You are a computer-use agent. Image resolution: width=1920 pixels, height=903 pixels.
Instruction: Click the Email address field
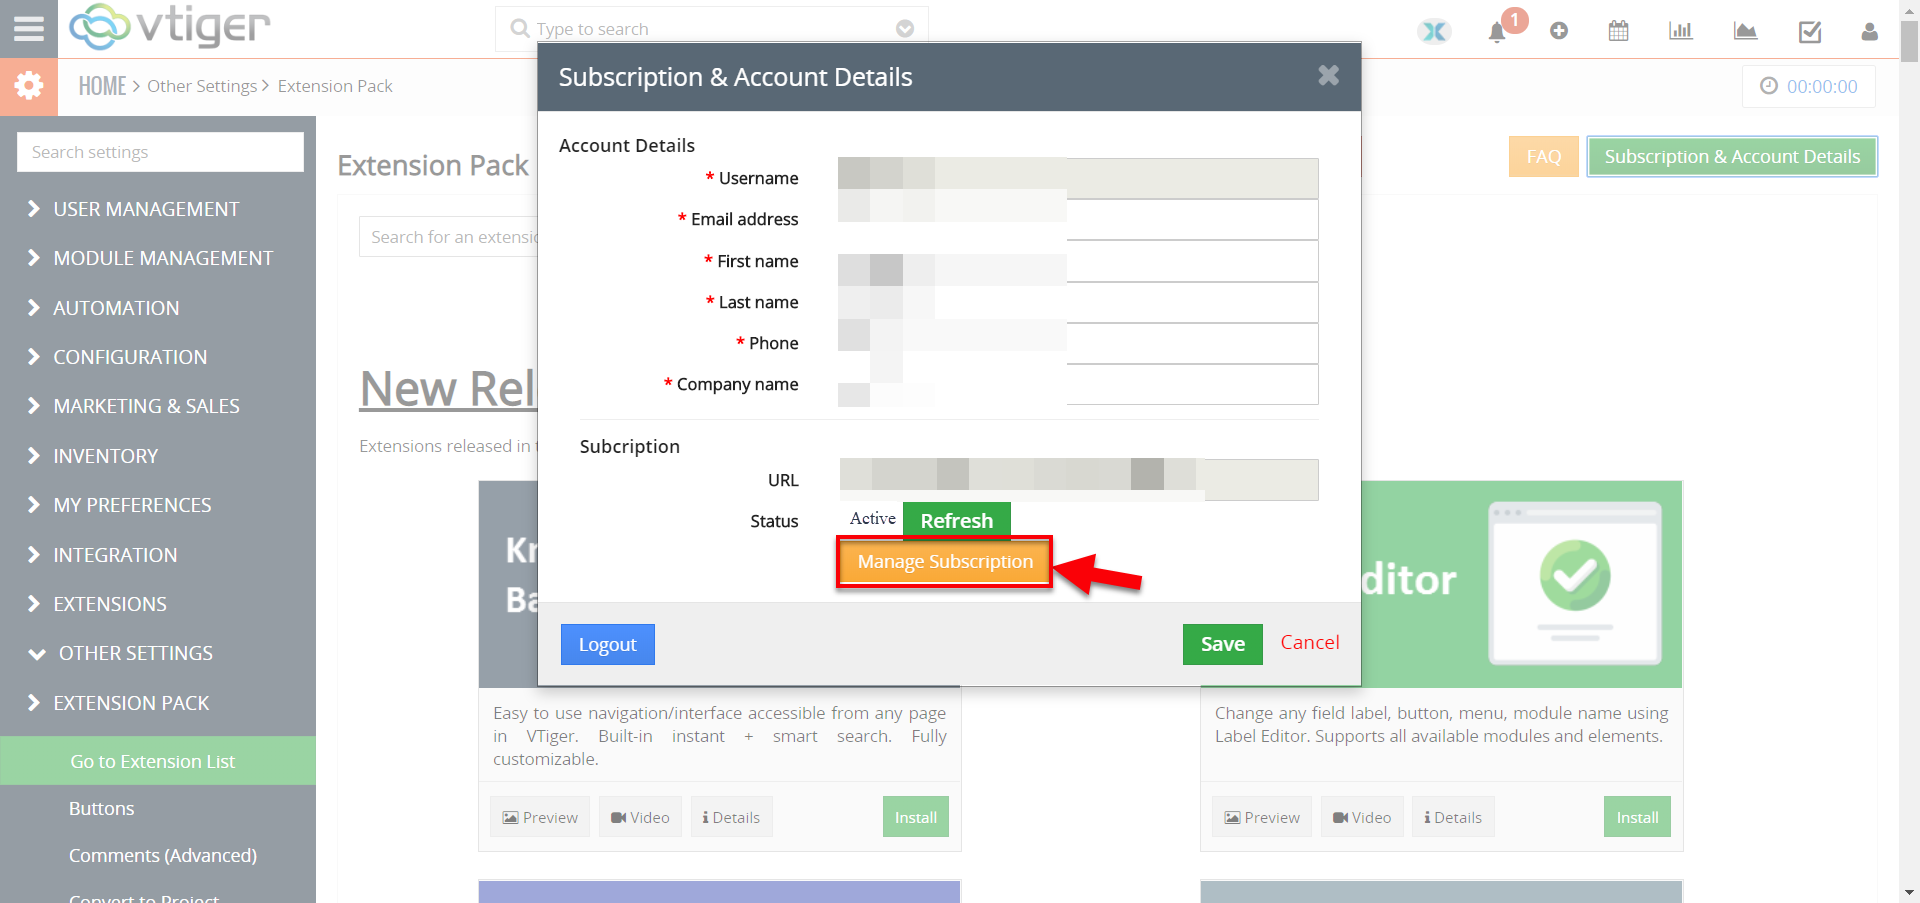point(1078,219)
